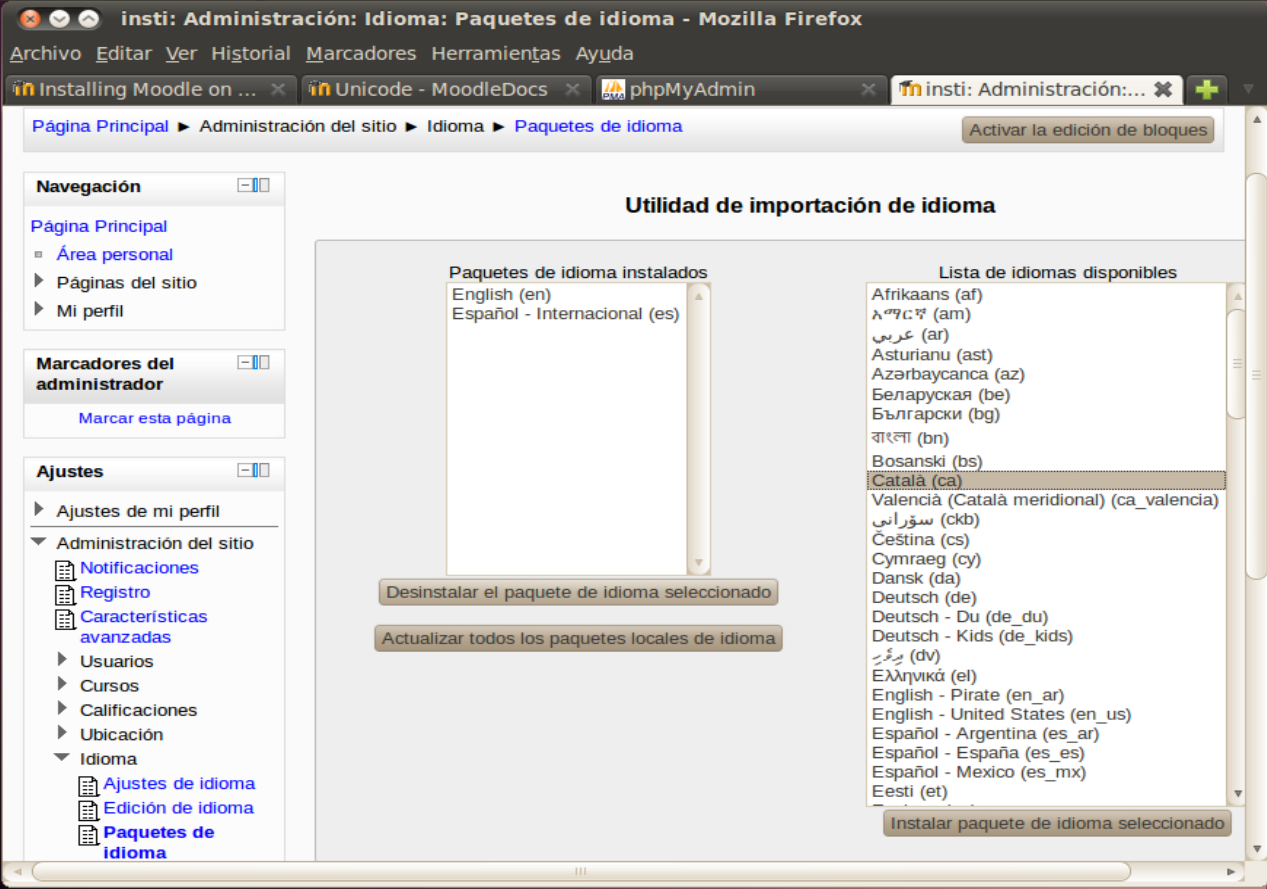Open the Marcadores menu in Firefox

[360, 53]
